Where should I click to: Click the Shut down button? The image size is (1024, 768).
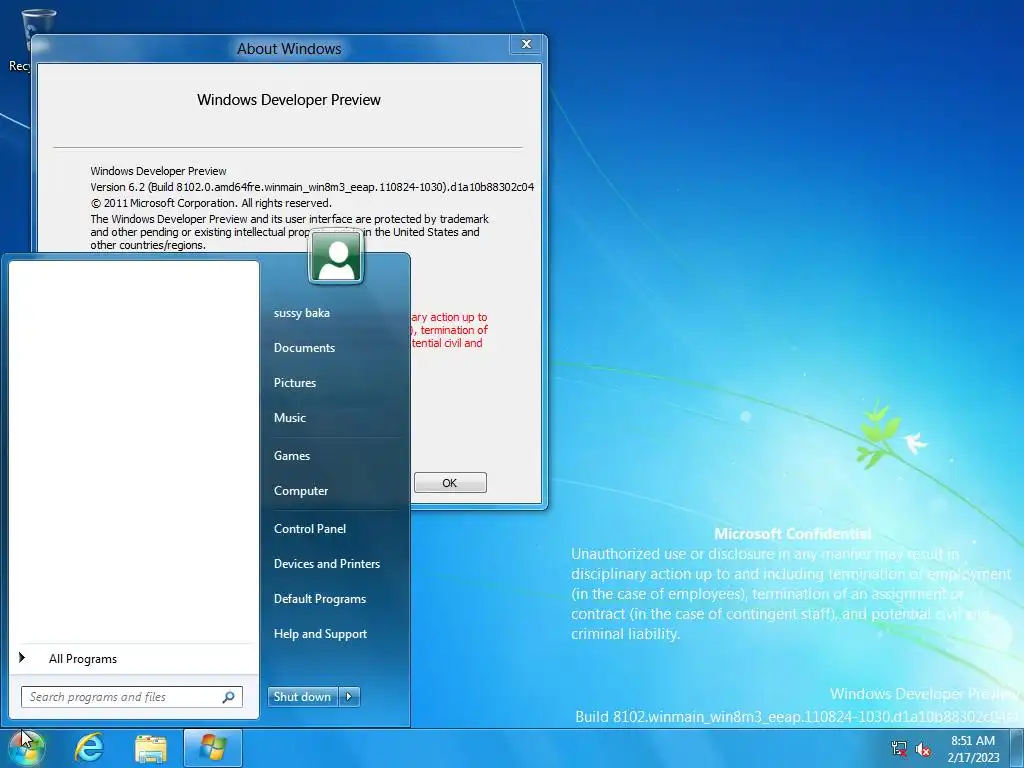point(302,697)
